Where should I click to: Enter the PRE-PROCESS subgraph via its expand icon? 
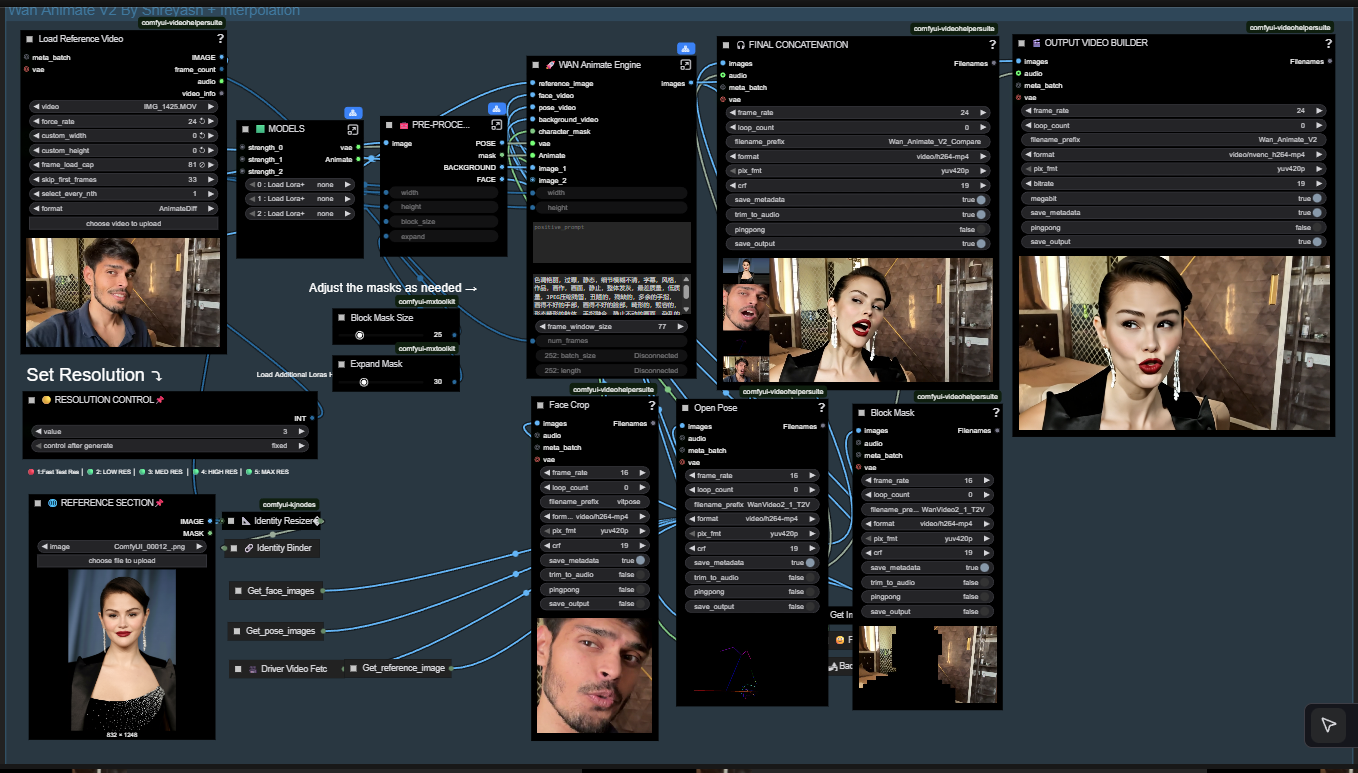coord(496,125)
